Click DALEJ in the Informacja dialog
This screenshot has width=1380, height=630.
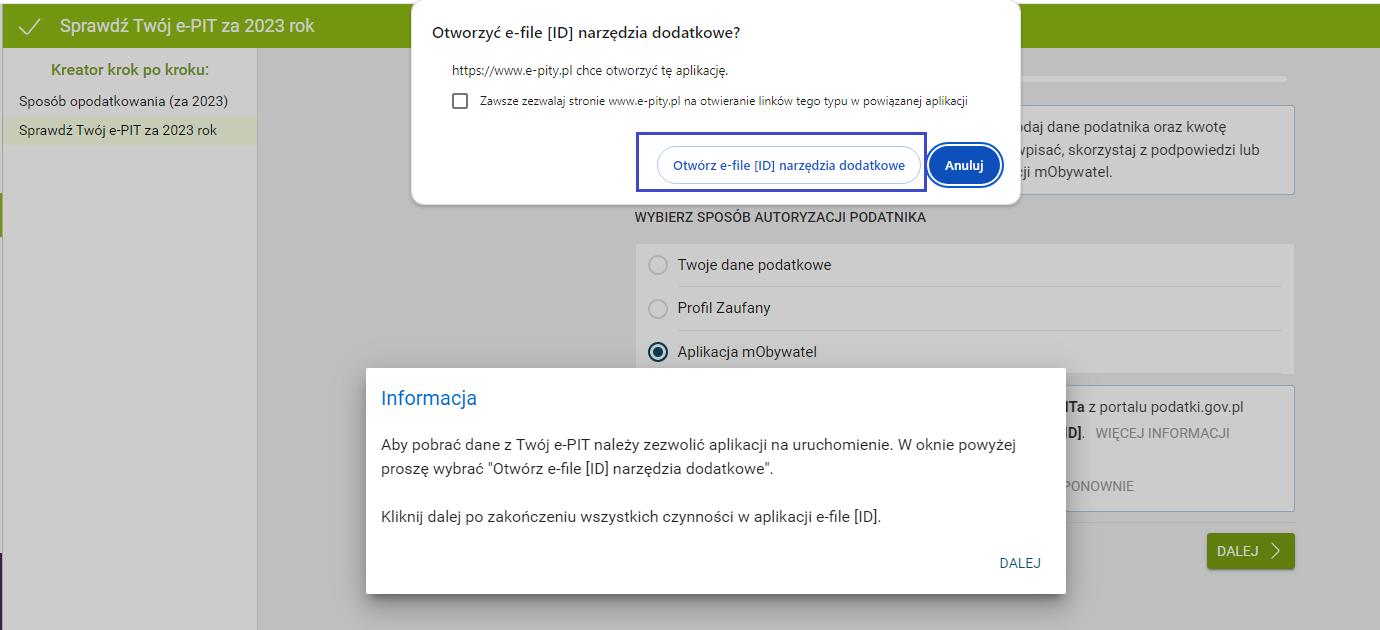[1020, 563]
